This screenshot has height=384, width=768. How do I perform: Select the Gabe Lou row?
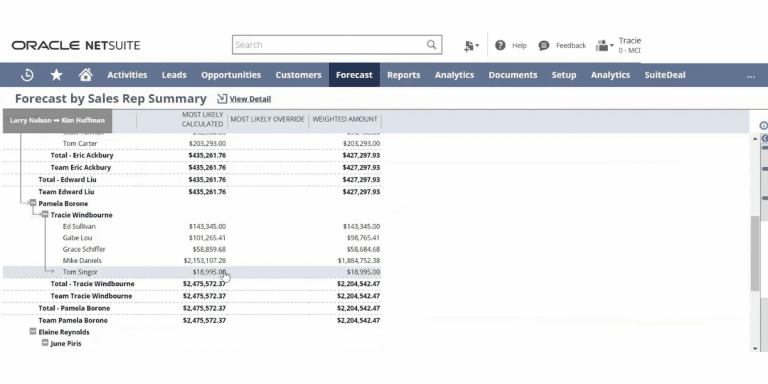tap(192, 238)
